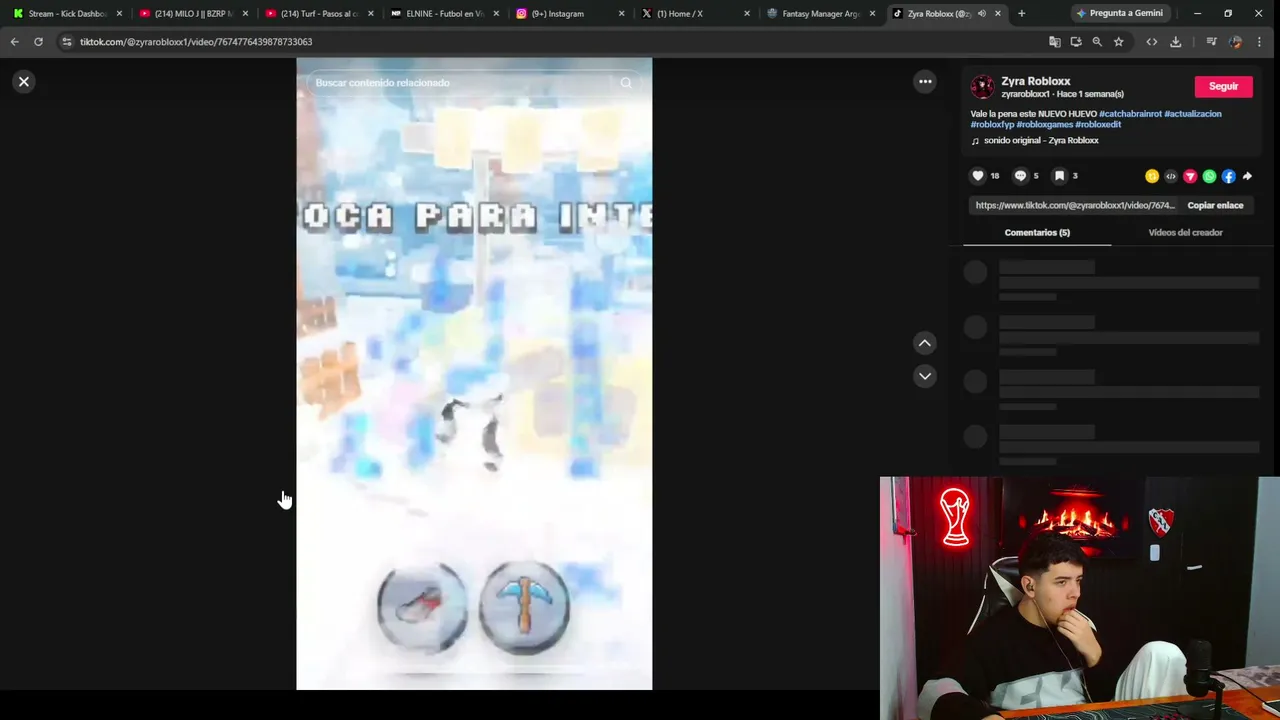The image size is (1280, 720).
Task: Open the #actualizacion hashtag
Action: (1193, 114)
